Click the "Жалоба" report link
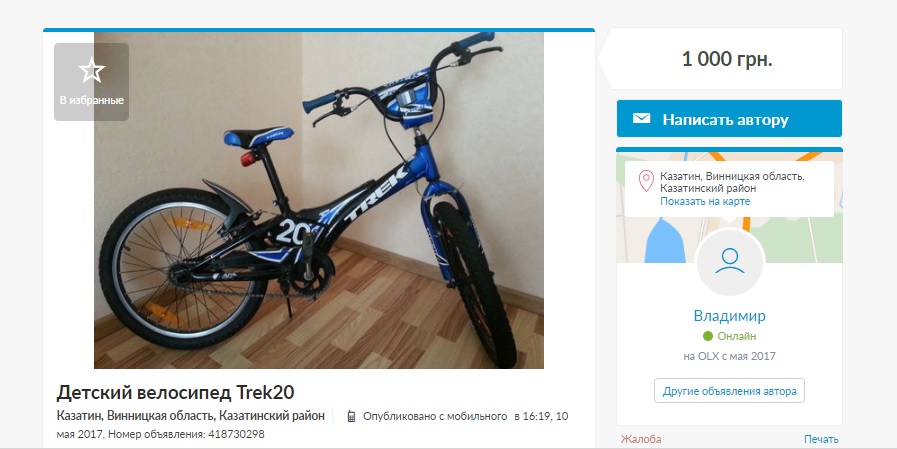Viewport: 897px width, 449px height. pyautogui.click(x=641, y=439)
